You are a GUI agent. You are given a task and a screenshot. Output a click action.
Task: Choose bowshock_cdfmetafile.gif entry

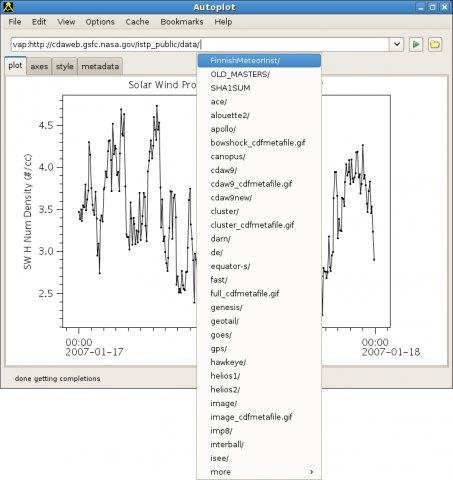tap(259, 143)
